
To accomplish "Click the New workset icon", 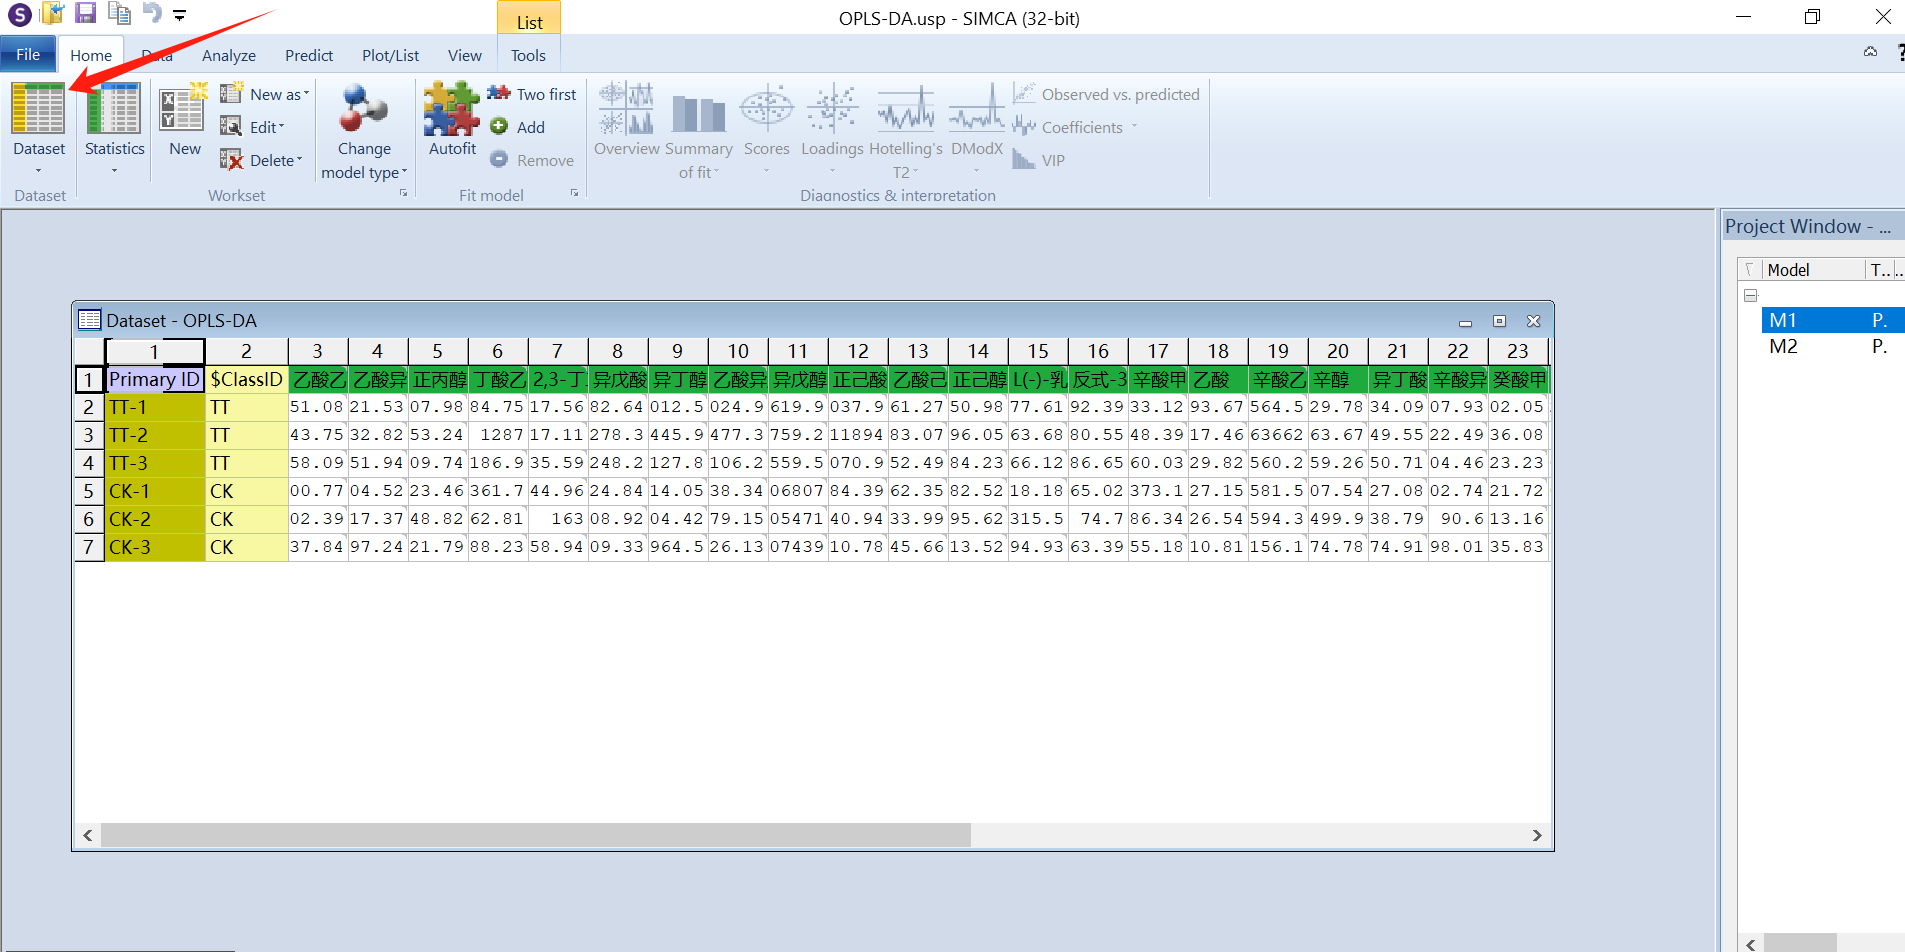I will tap(184, 110).
